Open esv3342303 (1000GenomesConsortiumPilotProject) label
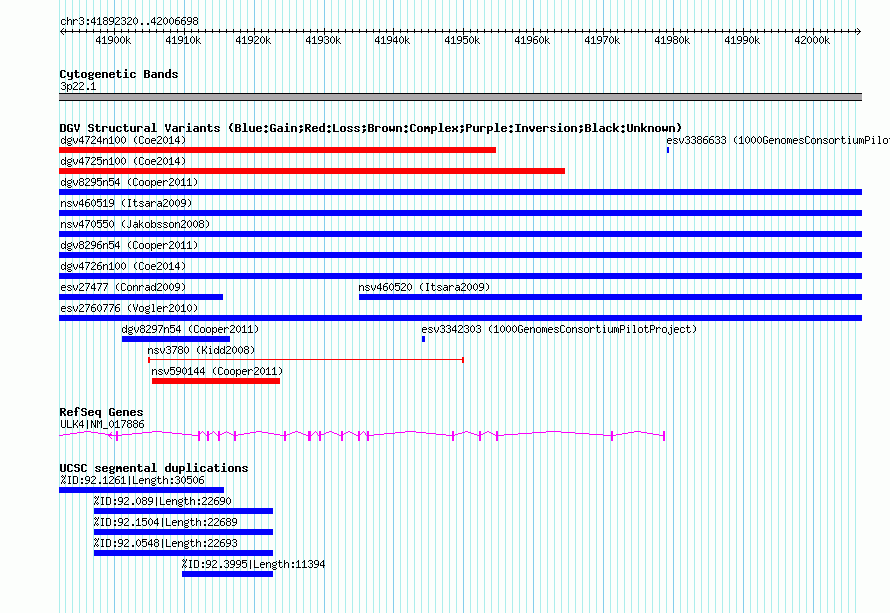 (x=559, y=329)
